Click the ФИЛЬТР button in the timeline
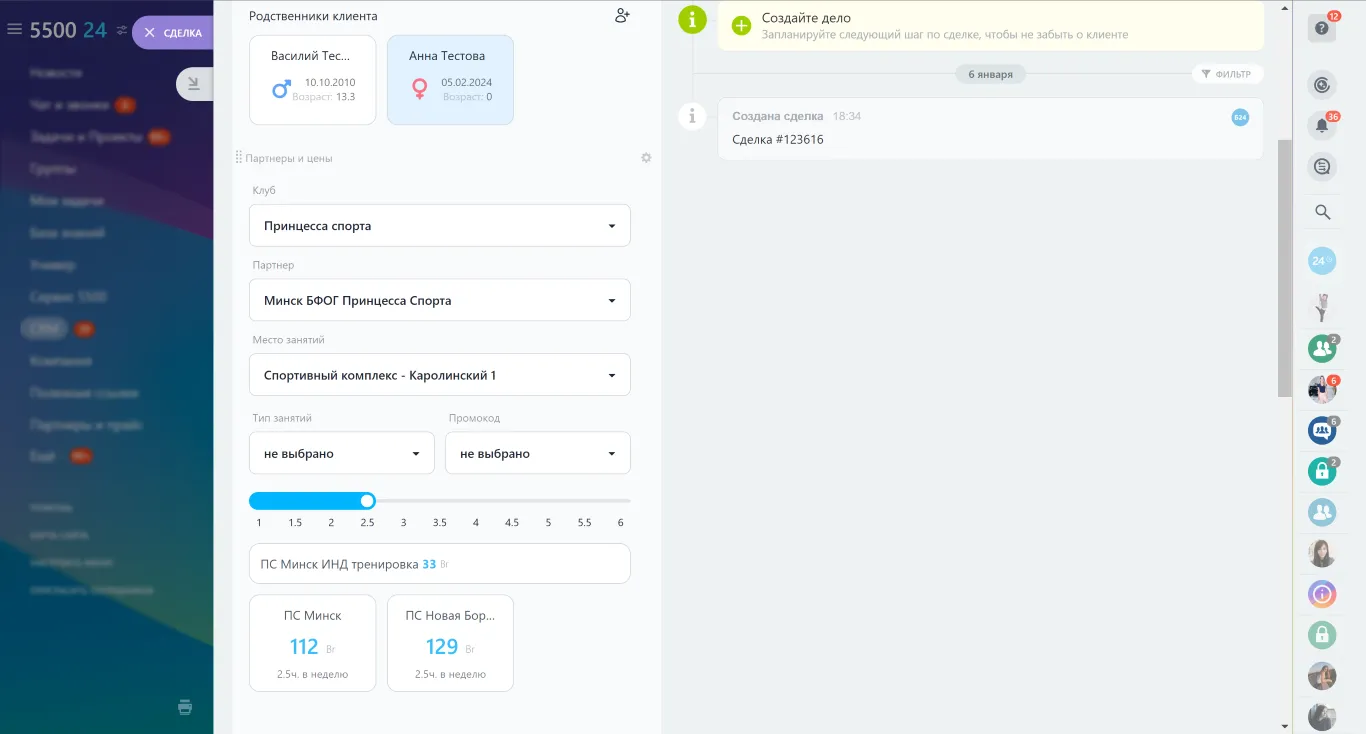Viewport: 1366px width, 734px height. (1227, 74)
